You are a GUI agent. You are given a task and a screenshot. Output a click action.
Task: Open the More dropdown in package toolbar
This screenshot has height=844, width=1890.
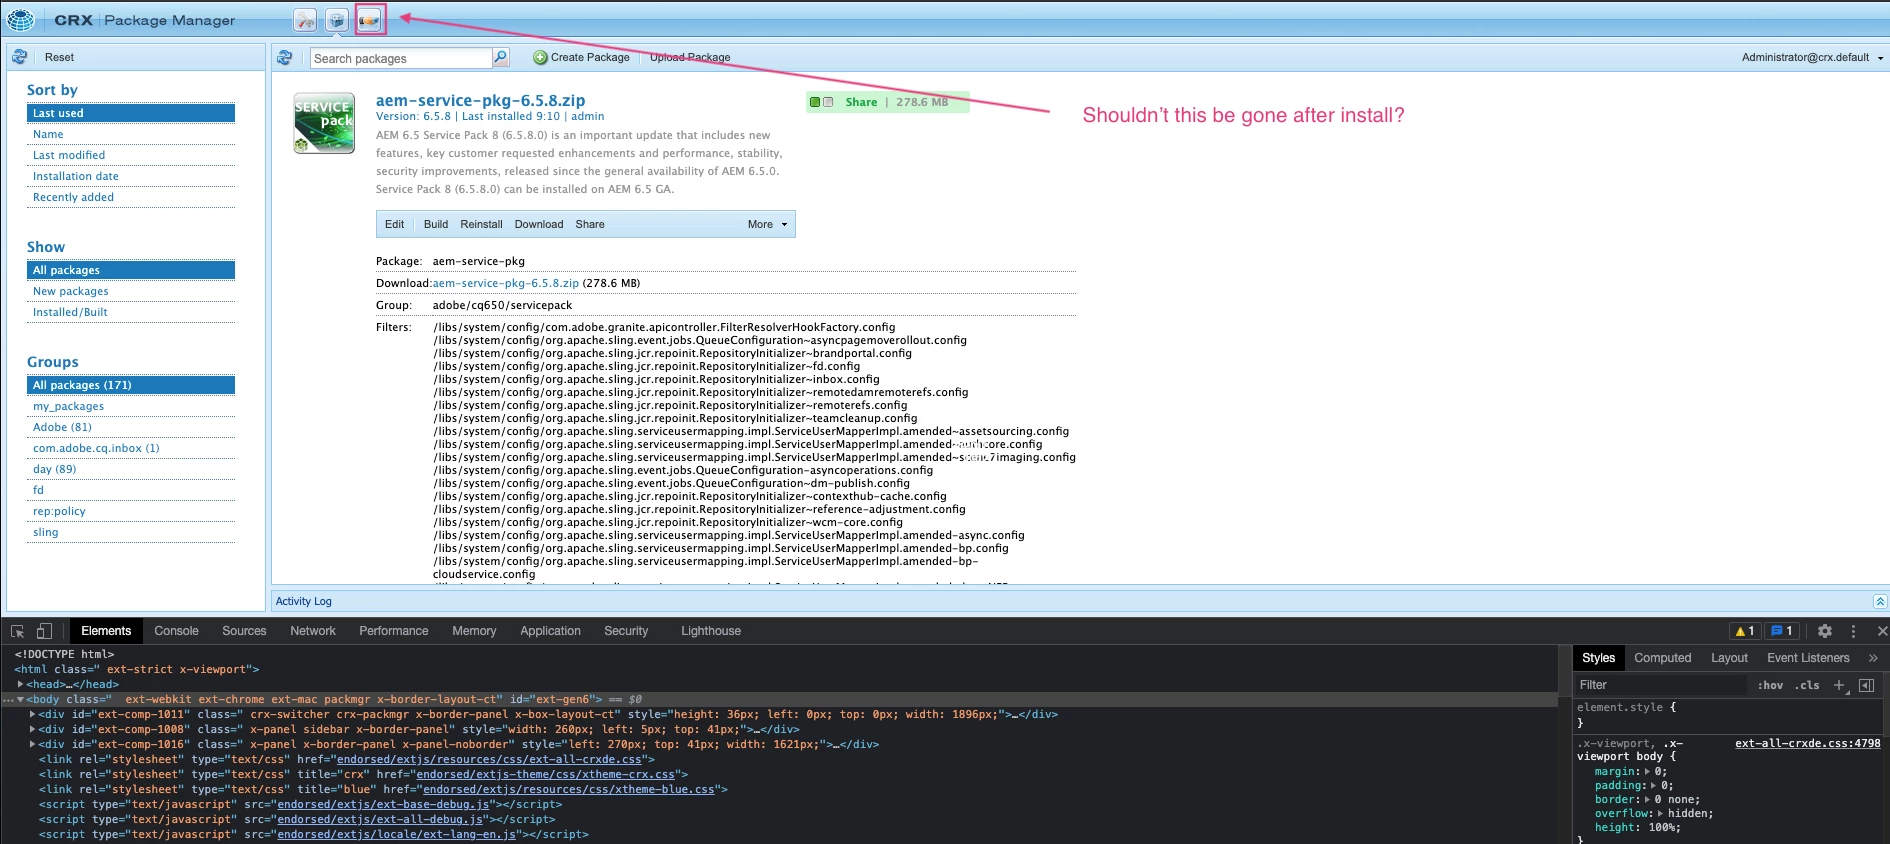pos(767,224)
